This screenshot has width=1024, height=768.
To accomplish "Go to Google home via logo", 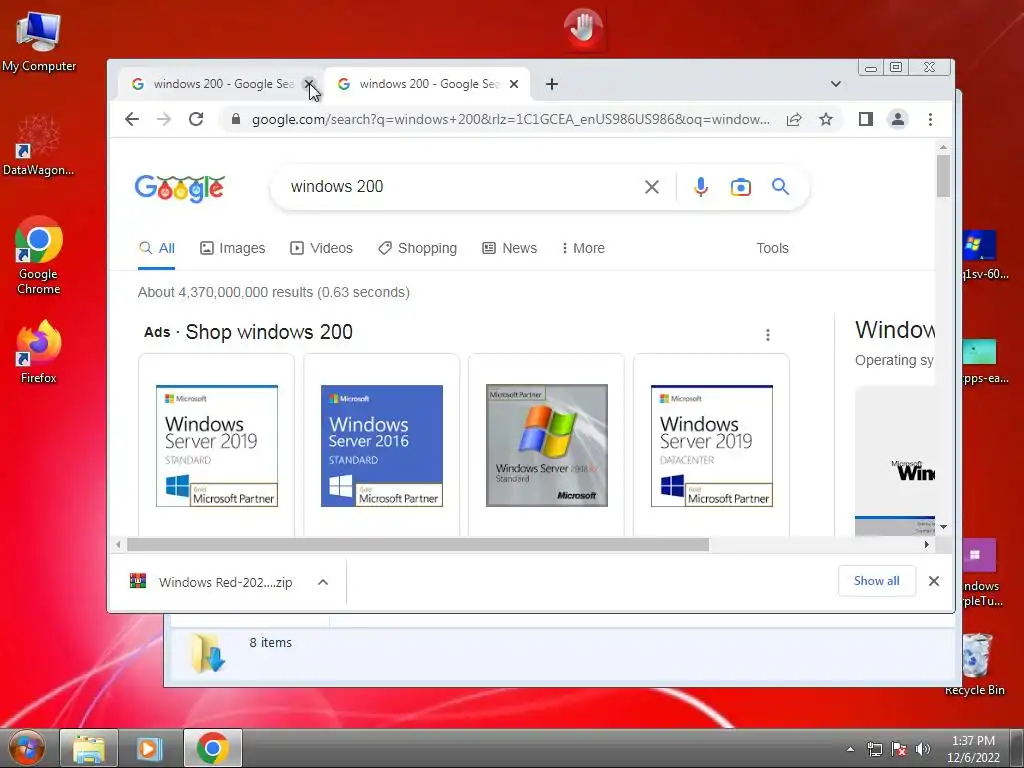I will [x=180, y=188].
